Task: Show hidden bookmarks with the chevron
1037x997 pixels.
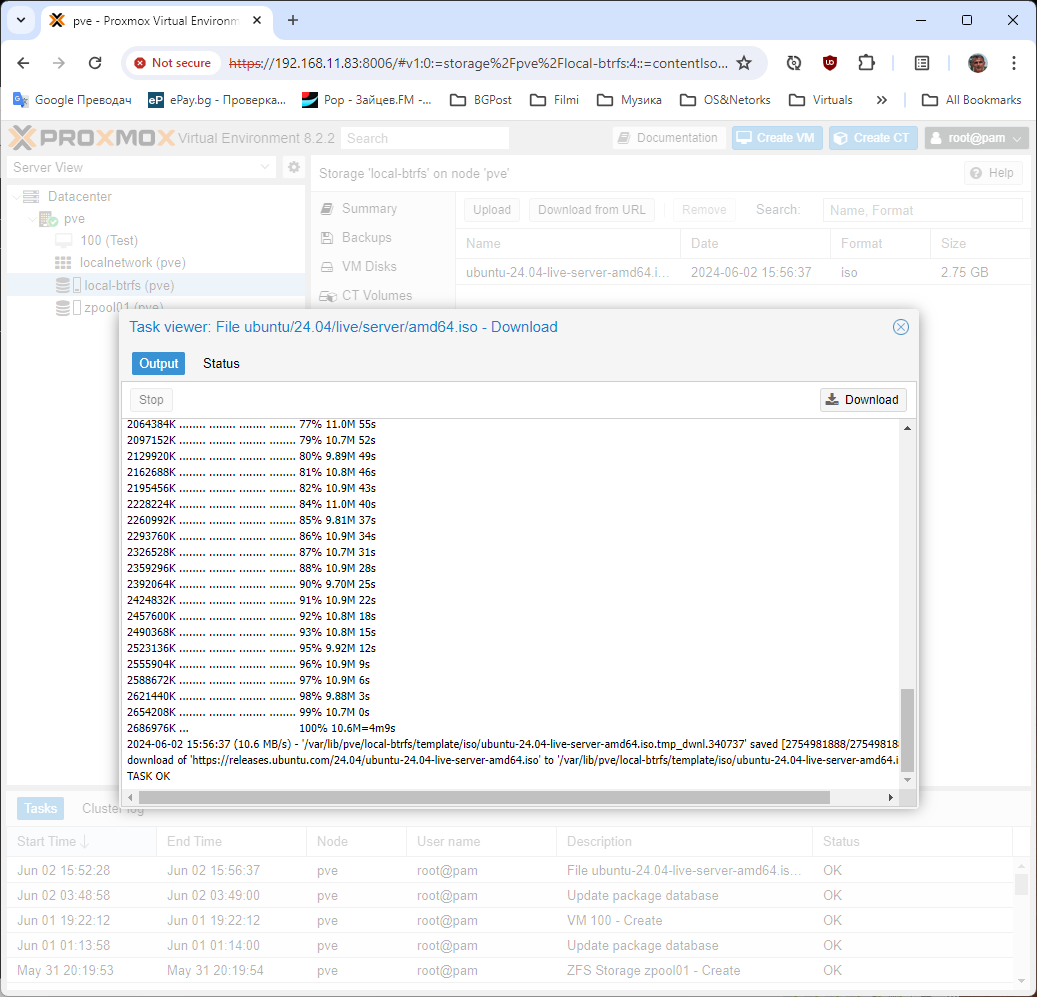Action: coord(882,100)
